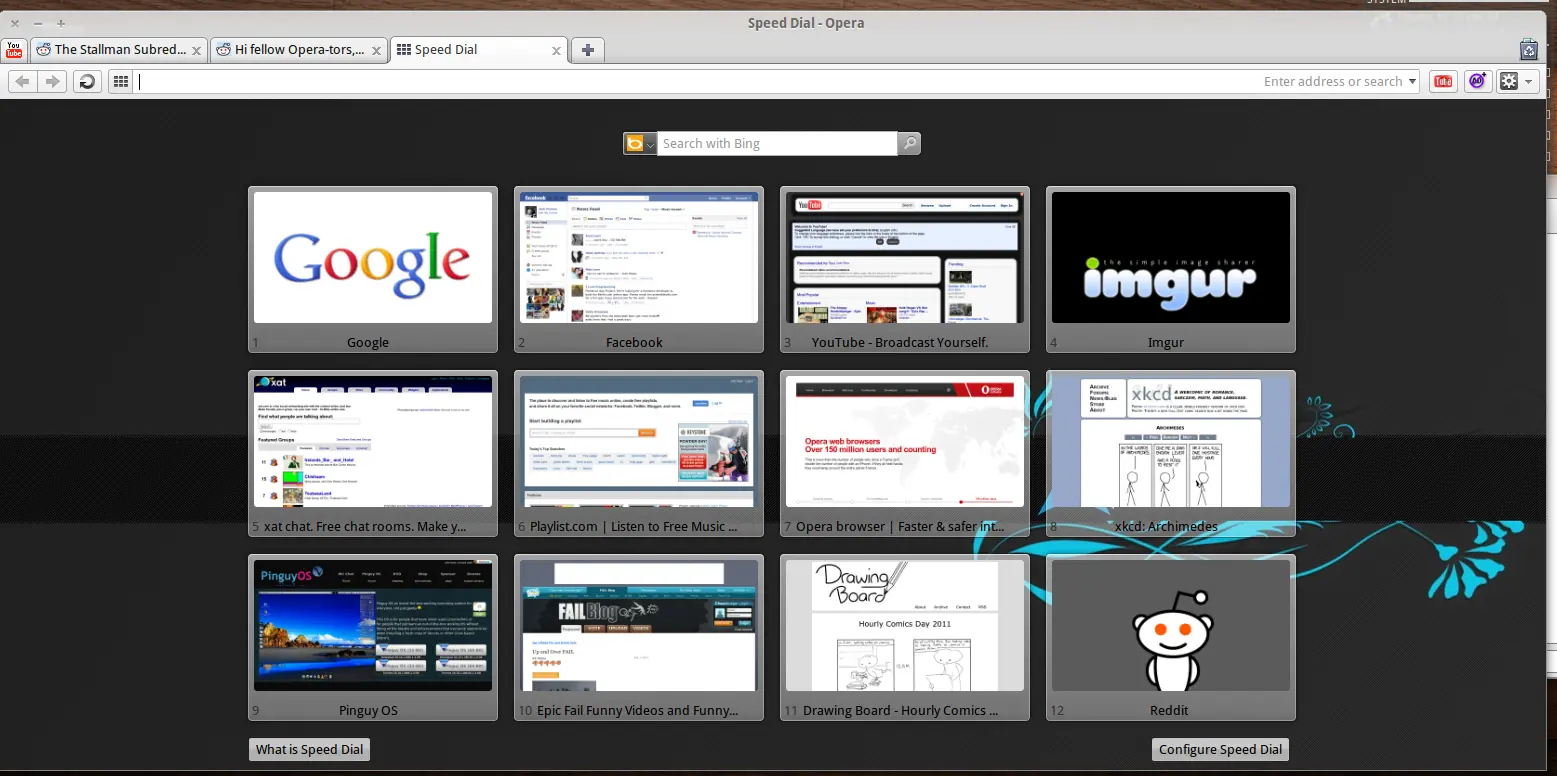Open the Playlist.com speed dial thumbnail

[x=639, y=453]
